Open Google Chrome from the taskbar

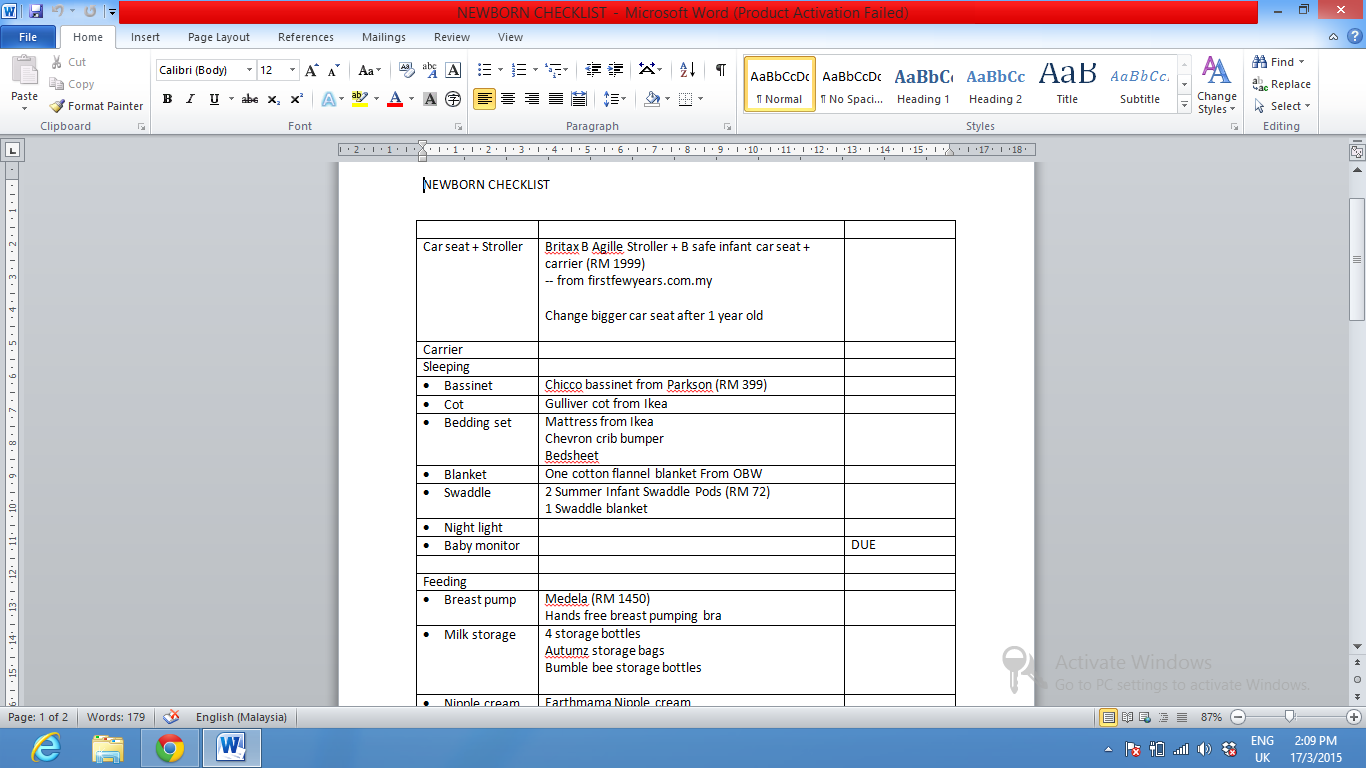coord(170,748)
